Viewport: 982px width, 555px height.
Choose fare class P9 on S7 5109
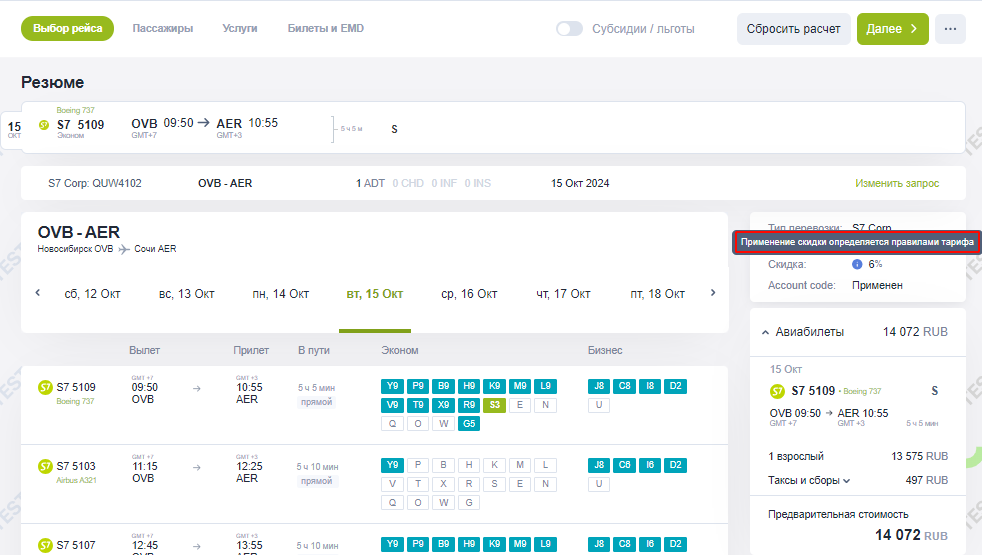tap(418, 386)
